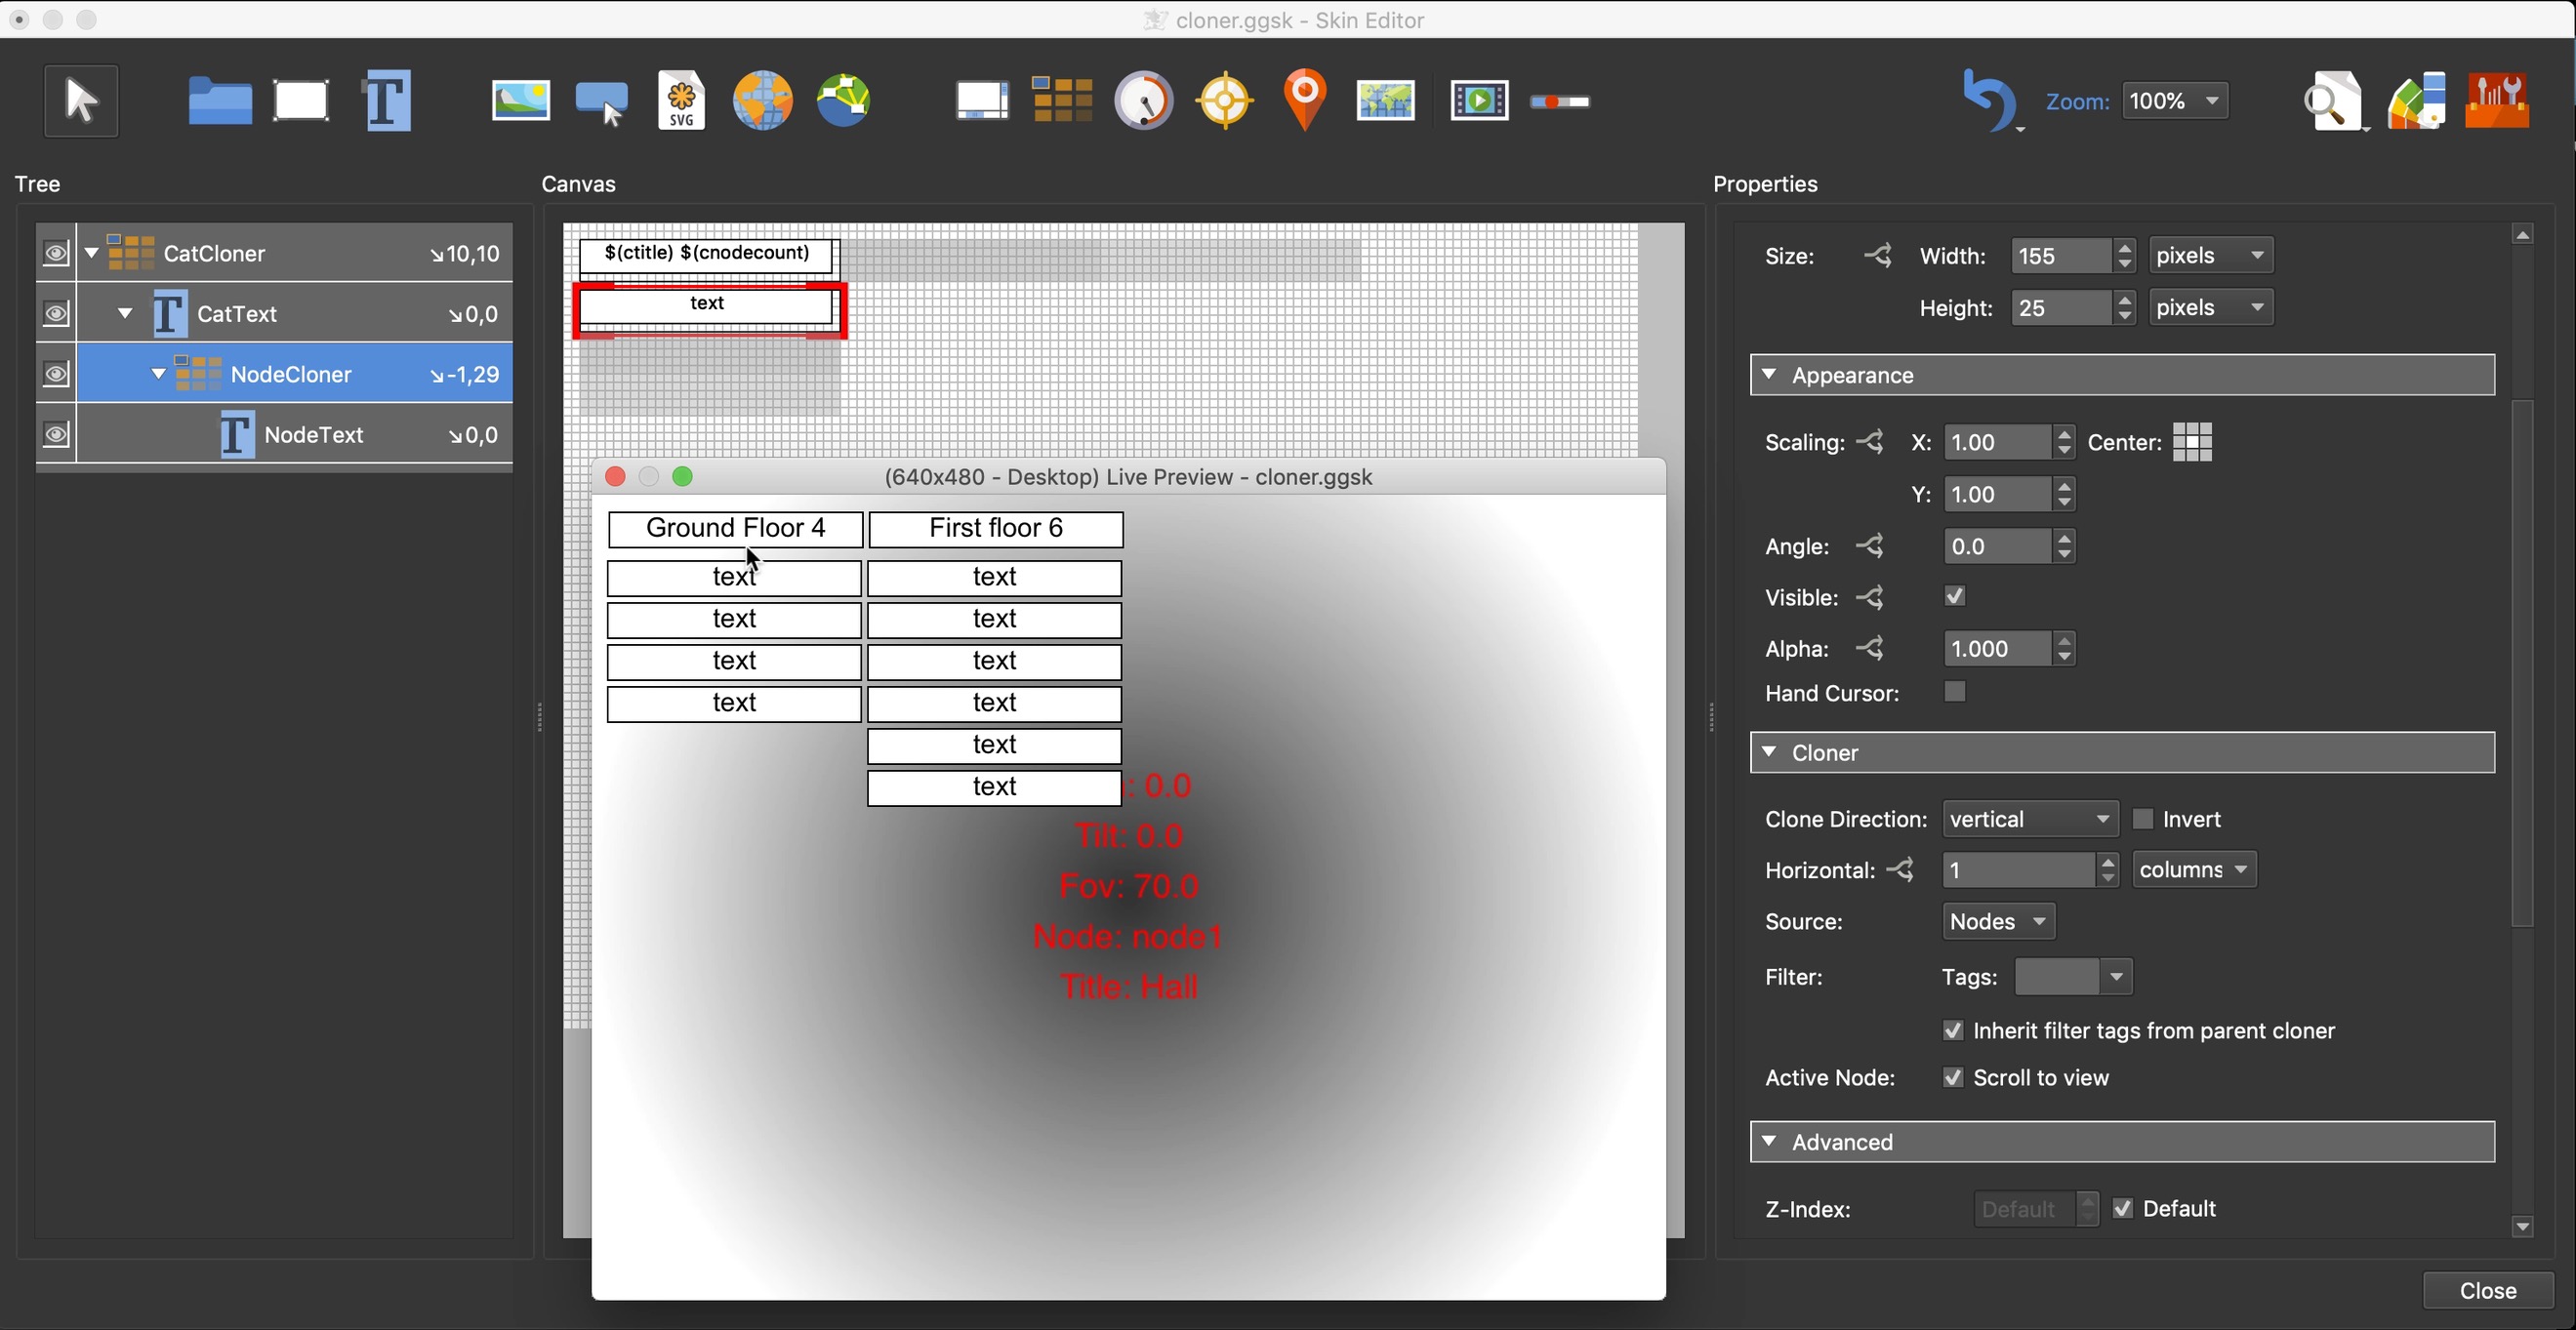
Task: Toggle visibility eye of CatText
Action: point(56,313)
